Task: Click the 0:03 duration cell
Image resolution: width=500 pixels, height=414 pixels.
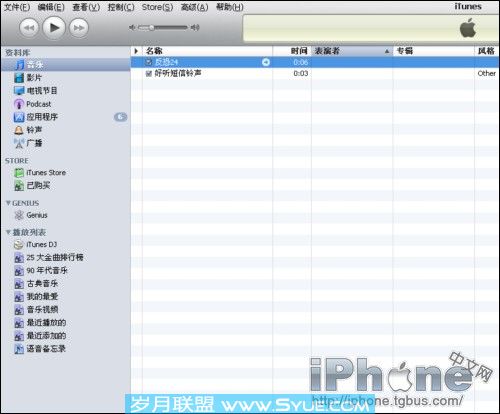Action: pyautogui.click(x=301, y=73)
